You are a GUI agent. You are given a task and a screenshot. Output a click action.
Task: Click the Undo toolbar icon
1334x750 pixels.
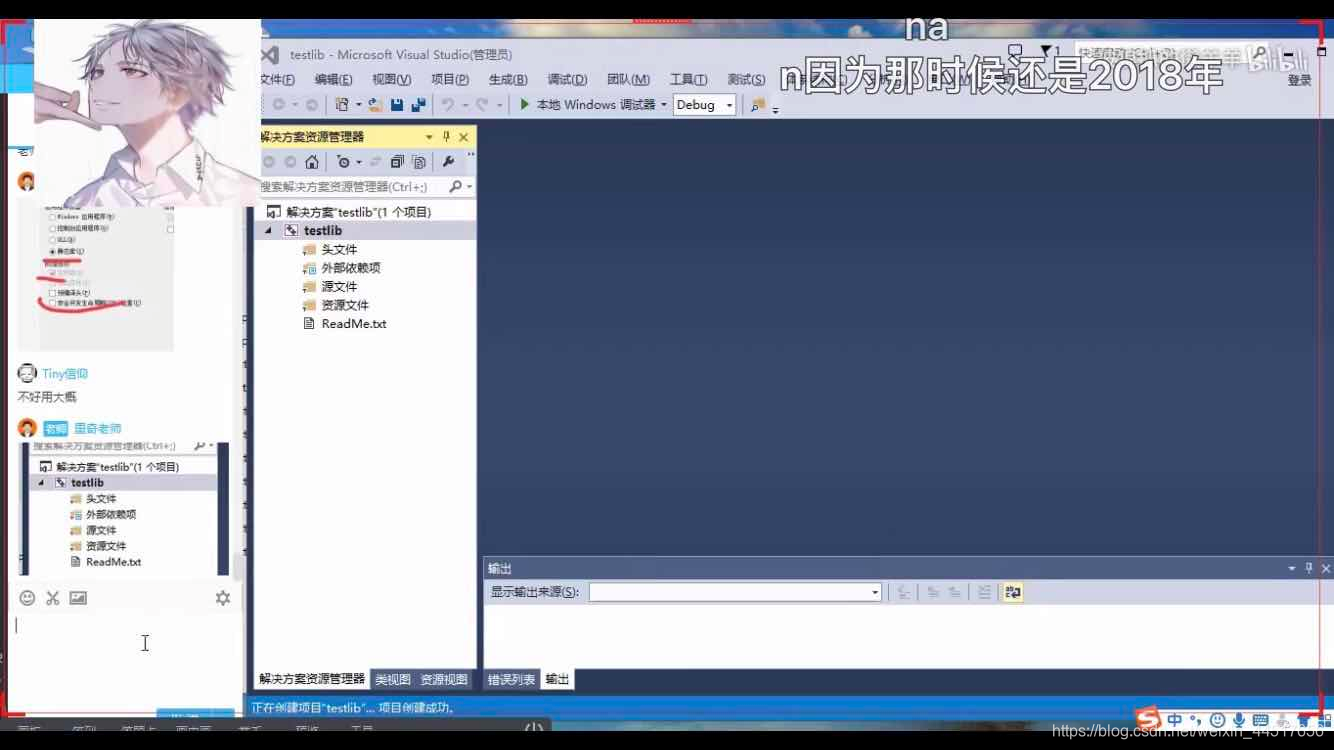pyautogui.click(x=448, y=105)
